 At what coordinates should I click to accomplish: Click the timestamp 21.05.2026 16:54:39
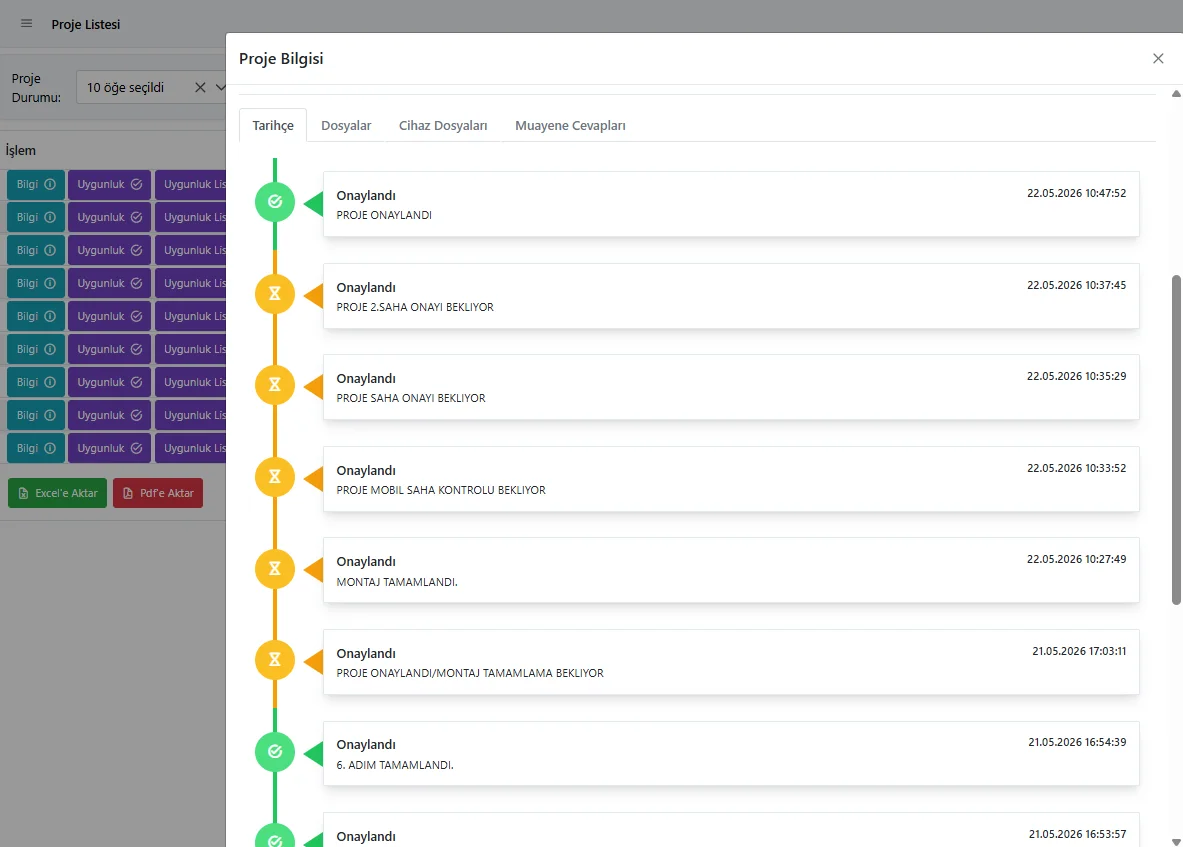coord(1077,742)
